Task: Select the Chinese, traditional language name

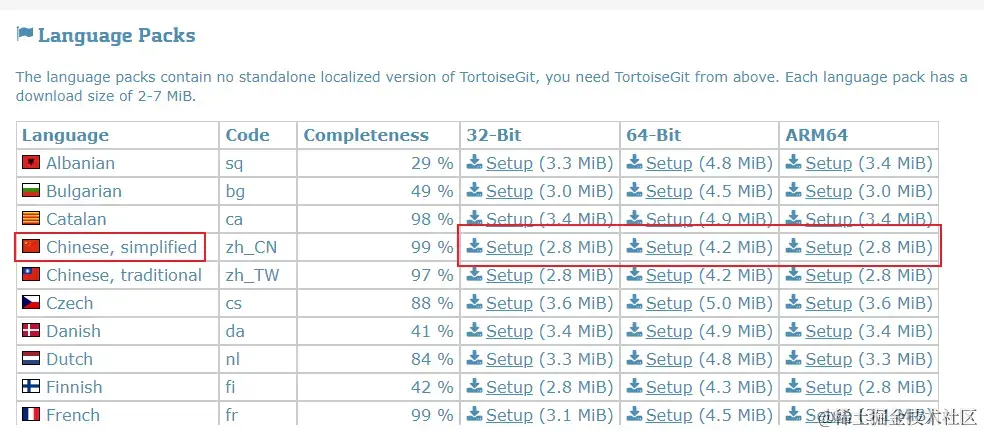Action: click(124, 275)
